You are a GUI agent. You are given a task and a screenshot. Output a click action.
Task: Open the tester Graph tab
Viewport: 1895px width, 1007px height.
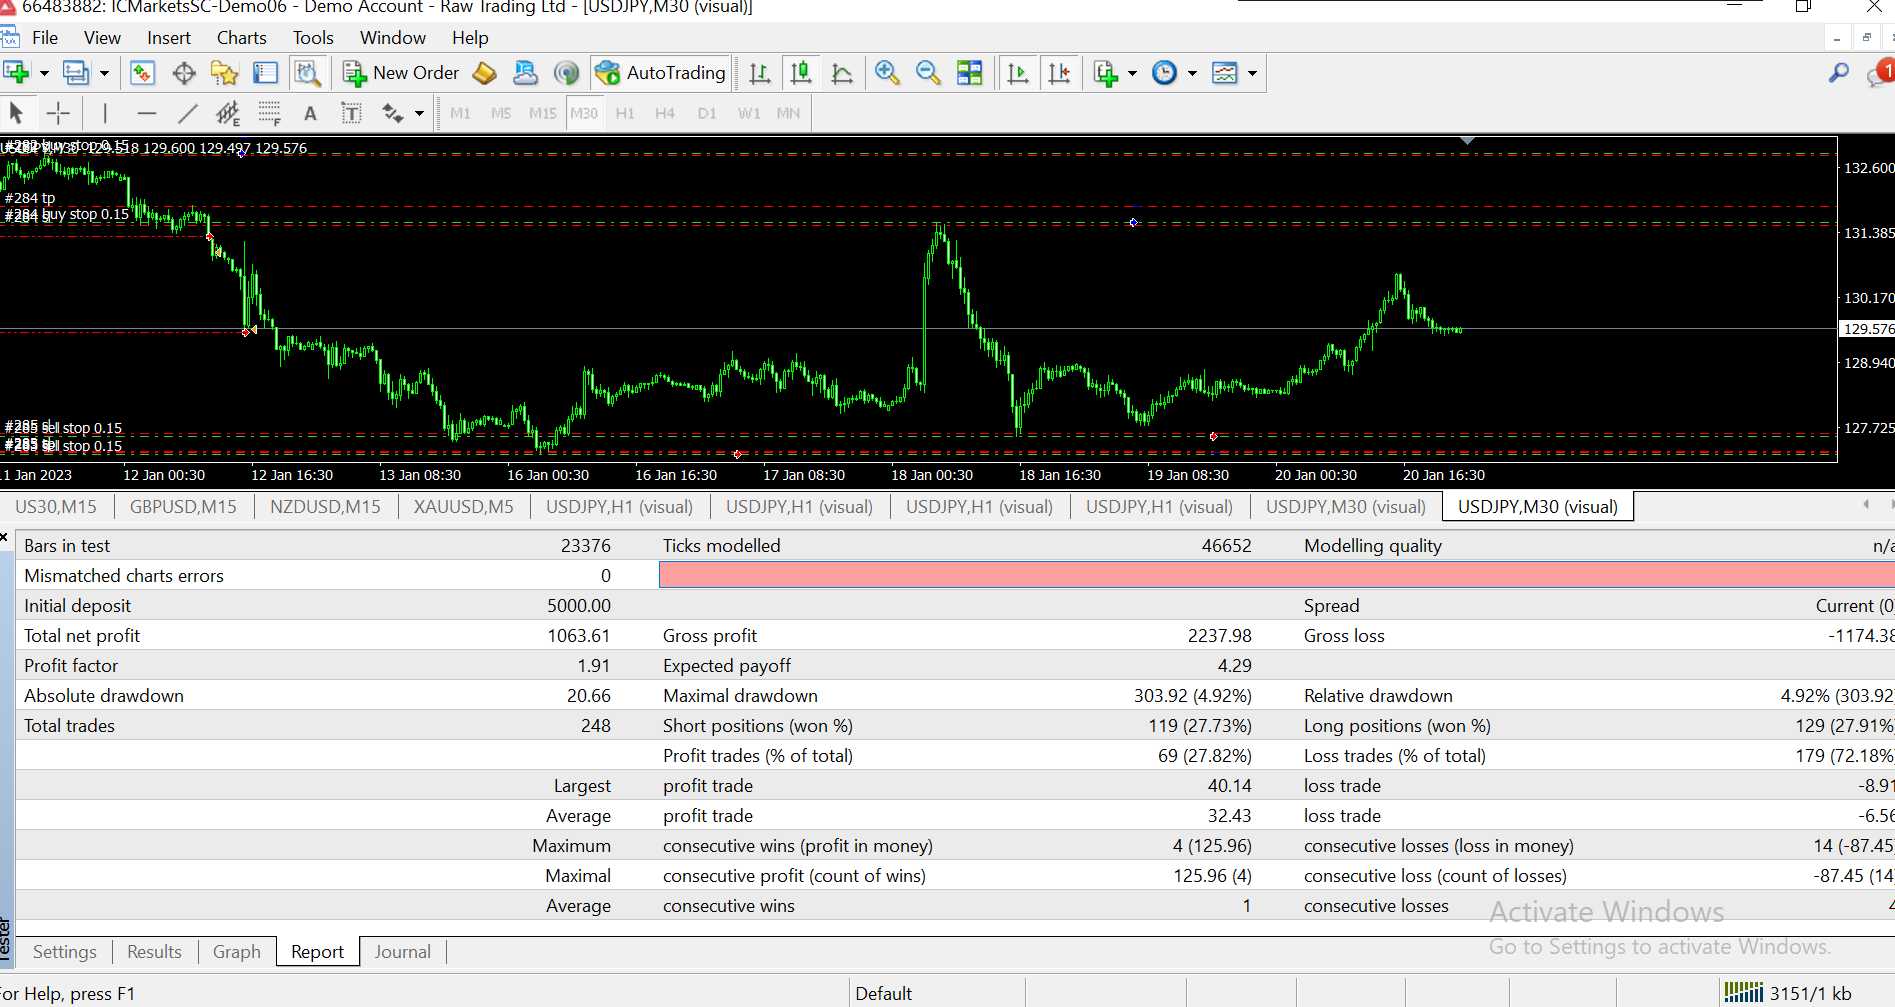click(x=236, y=952)
